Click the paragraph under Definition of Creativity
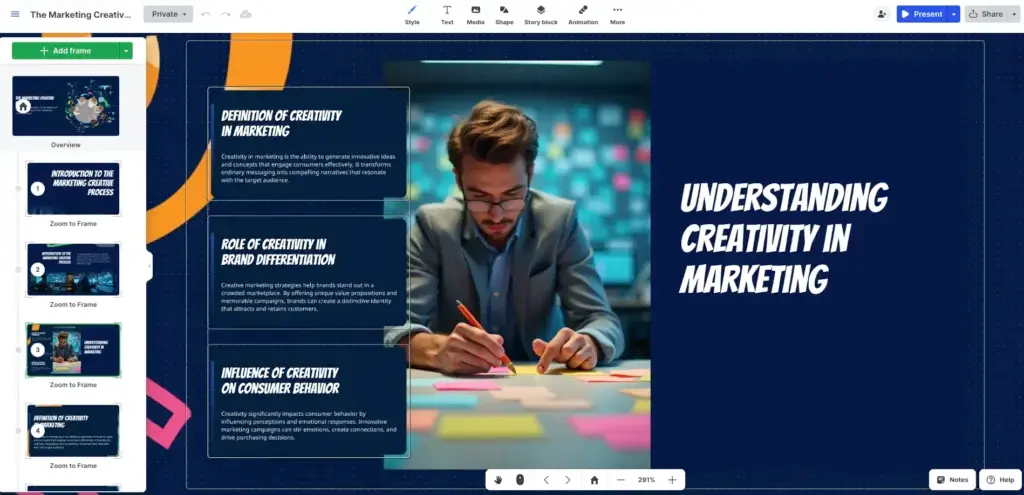This screenshot has width=1024, height=495. (x=308, y=168)
